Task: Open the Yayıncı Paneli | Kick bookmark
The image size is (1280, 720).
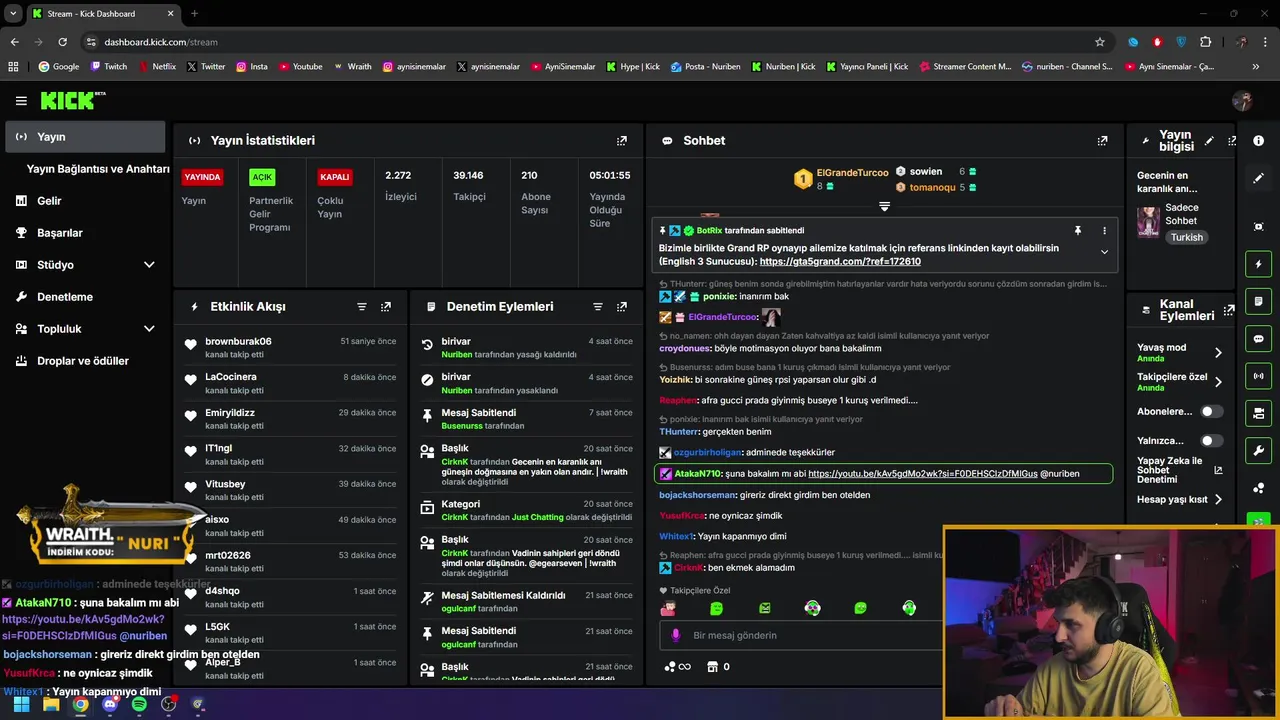Action: (865, 67)
